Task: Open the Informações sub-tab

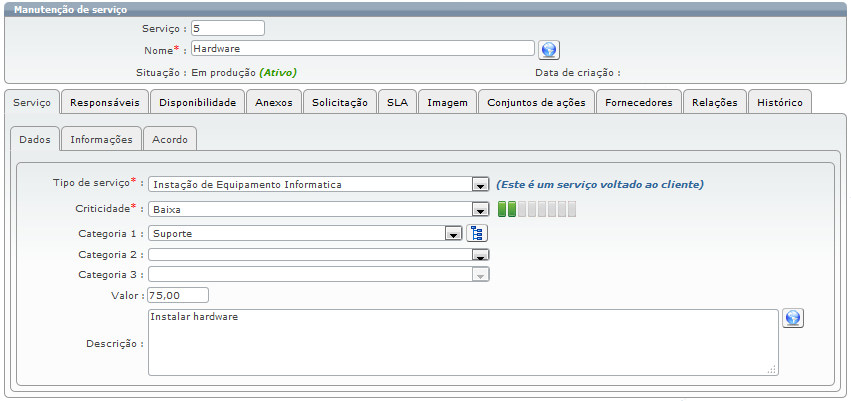Action: (101, 140)
